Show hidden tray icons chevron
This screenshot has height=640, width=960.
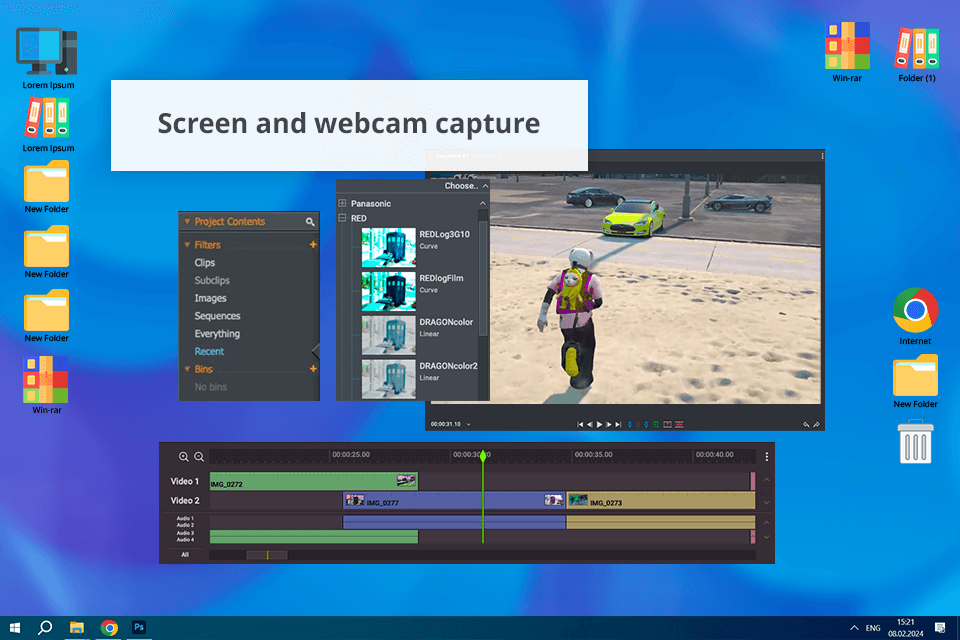click(854, 628)
